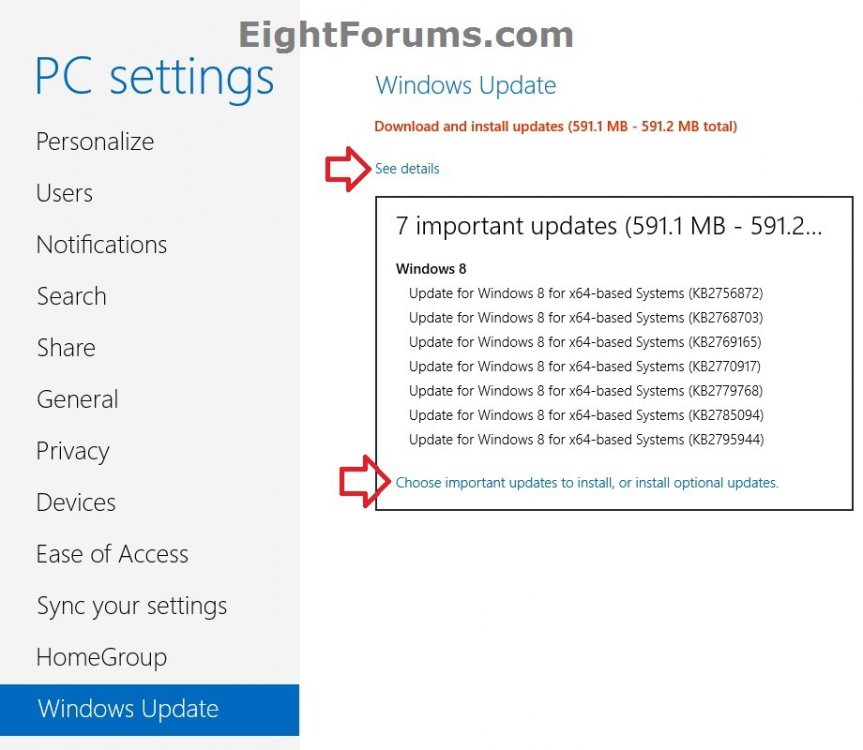This screenshot has height=750, width=863.
Task: Open Sync your settings
Action: [131, 606]
